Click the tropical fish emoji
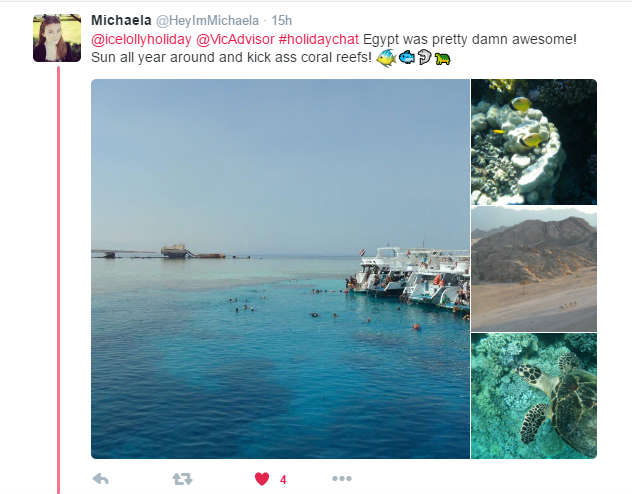 pos(386,58)
